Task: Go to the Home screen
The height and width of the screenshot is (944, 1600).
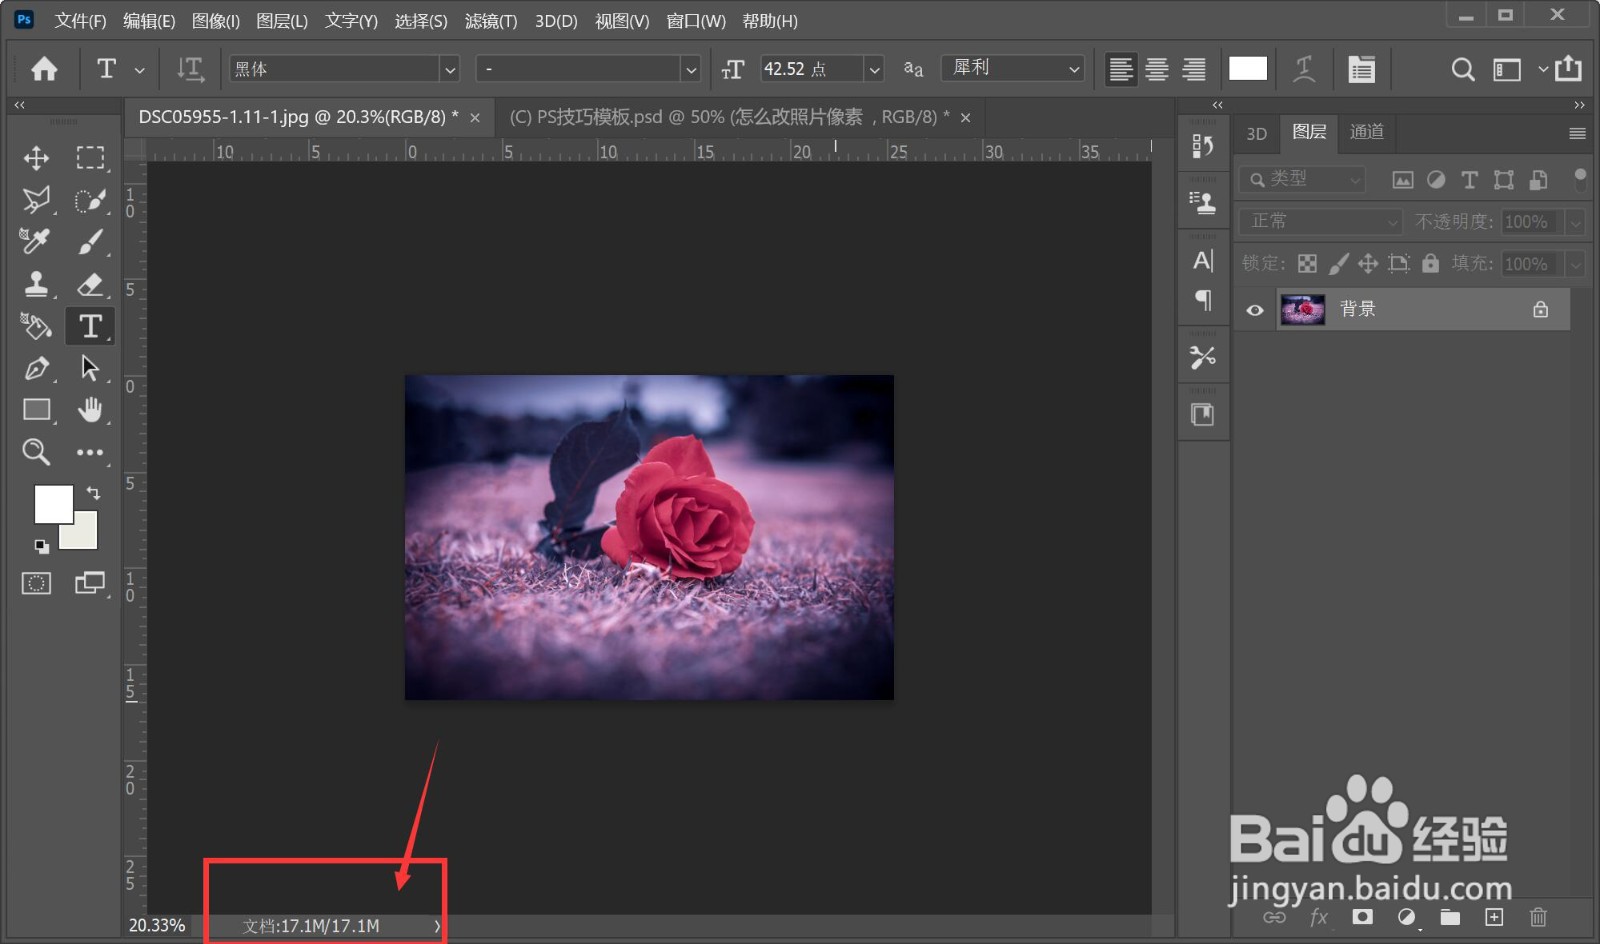Action: [x=44, y=68]
